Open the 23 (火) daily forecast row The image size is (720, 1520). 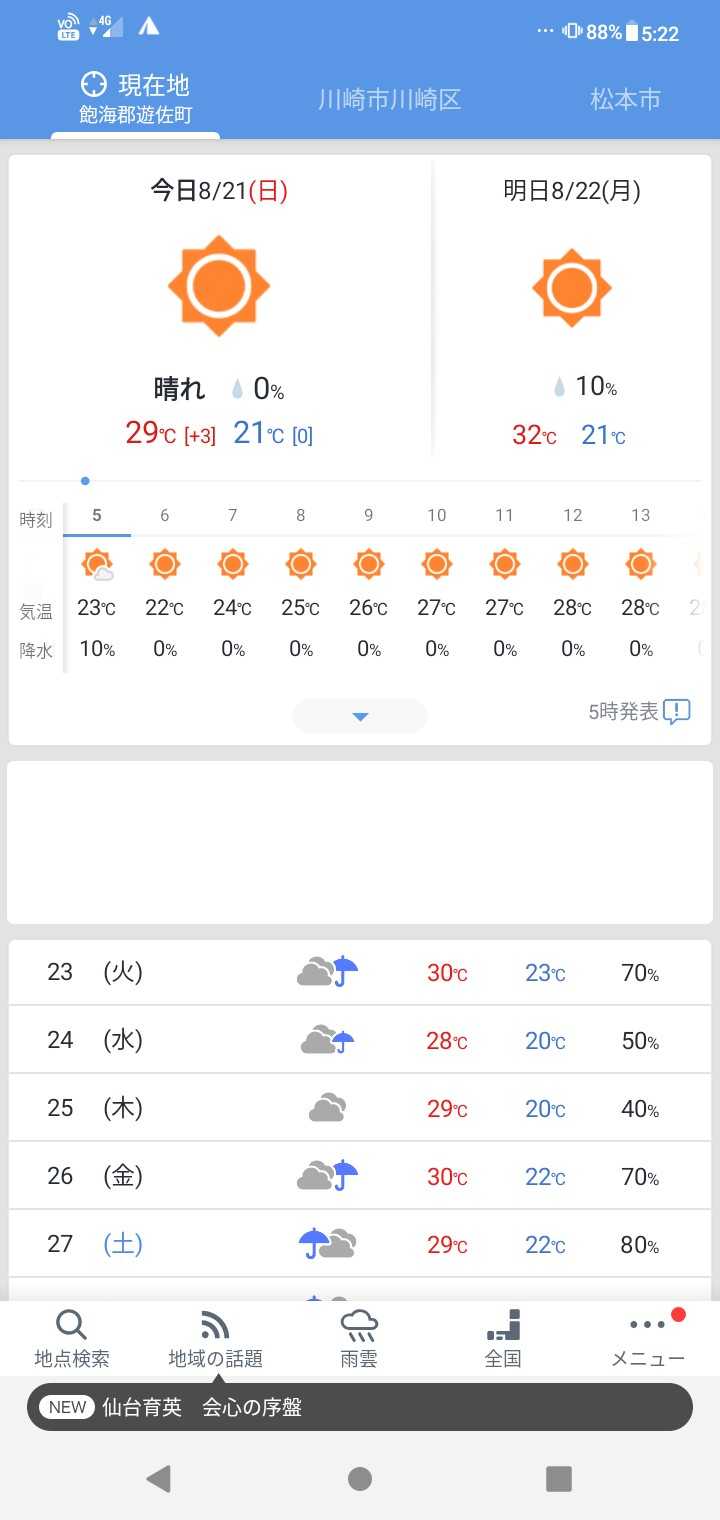click(360, 972)
